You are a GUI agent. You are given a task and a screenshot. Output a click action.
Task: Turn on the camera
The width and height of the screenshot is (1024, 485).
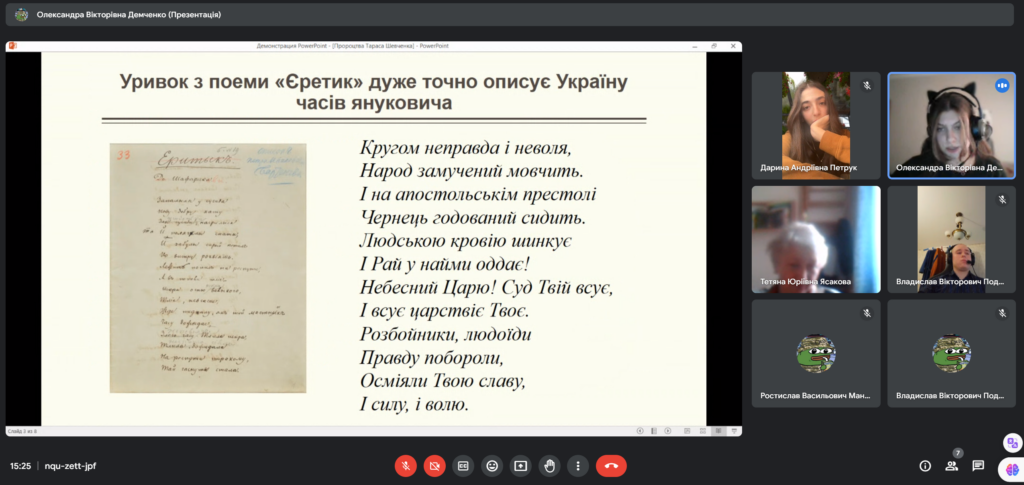[x=434, y=465]
